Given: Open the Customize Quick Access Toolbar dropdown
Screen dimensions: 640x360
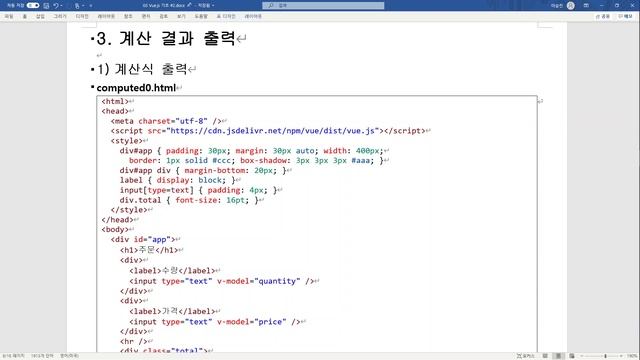Looking at the screenshot, I should (x=91, y=6).
